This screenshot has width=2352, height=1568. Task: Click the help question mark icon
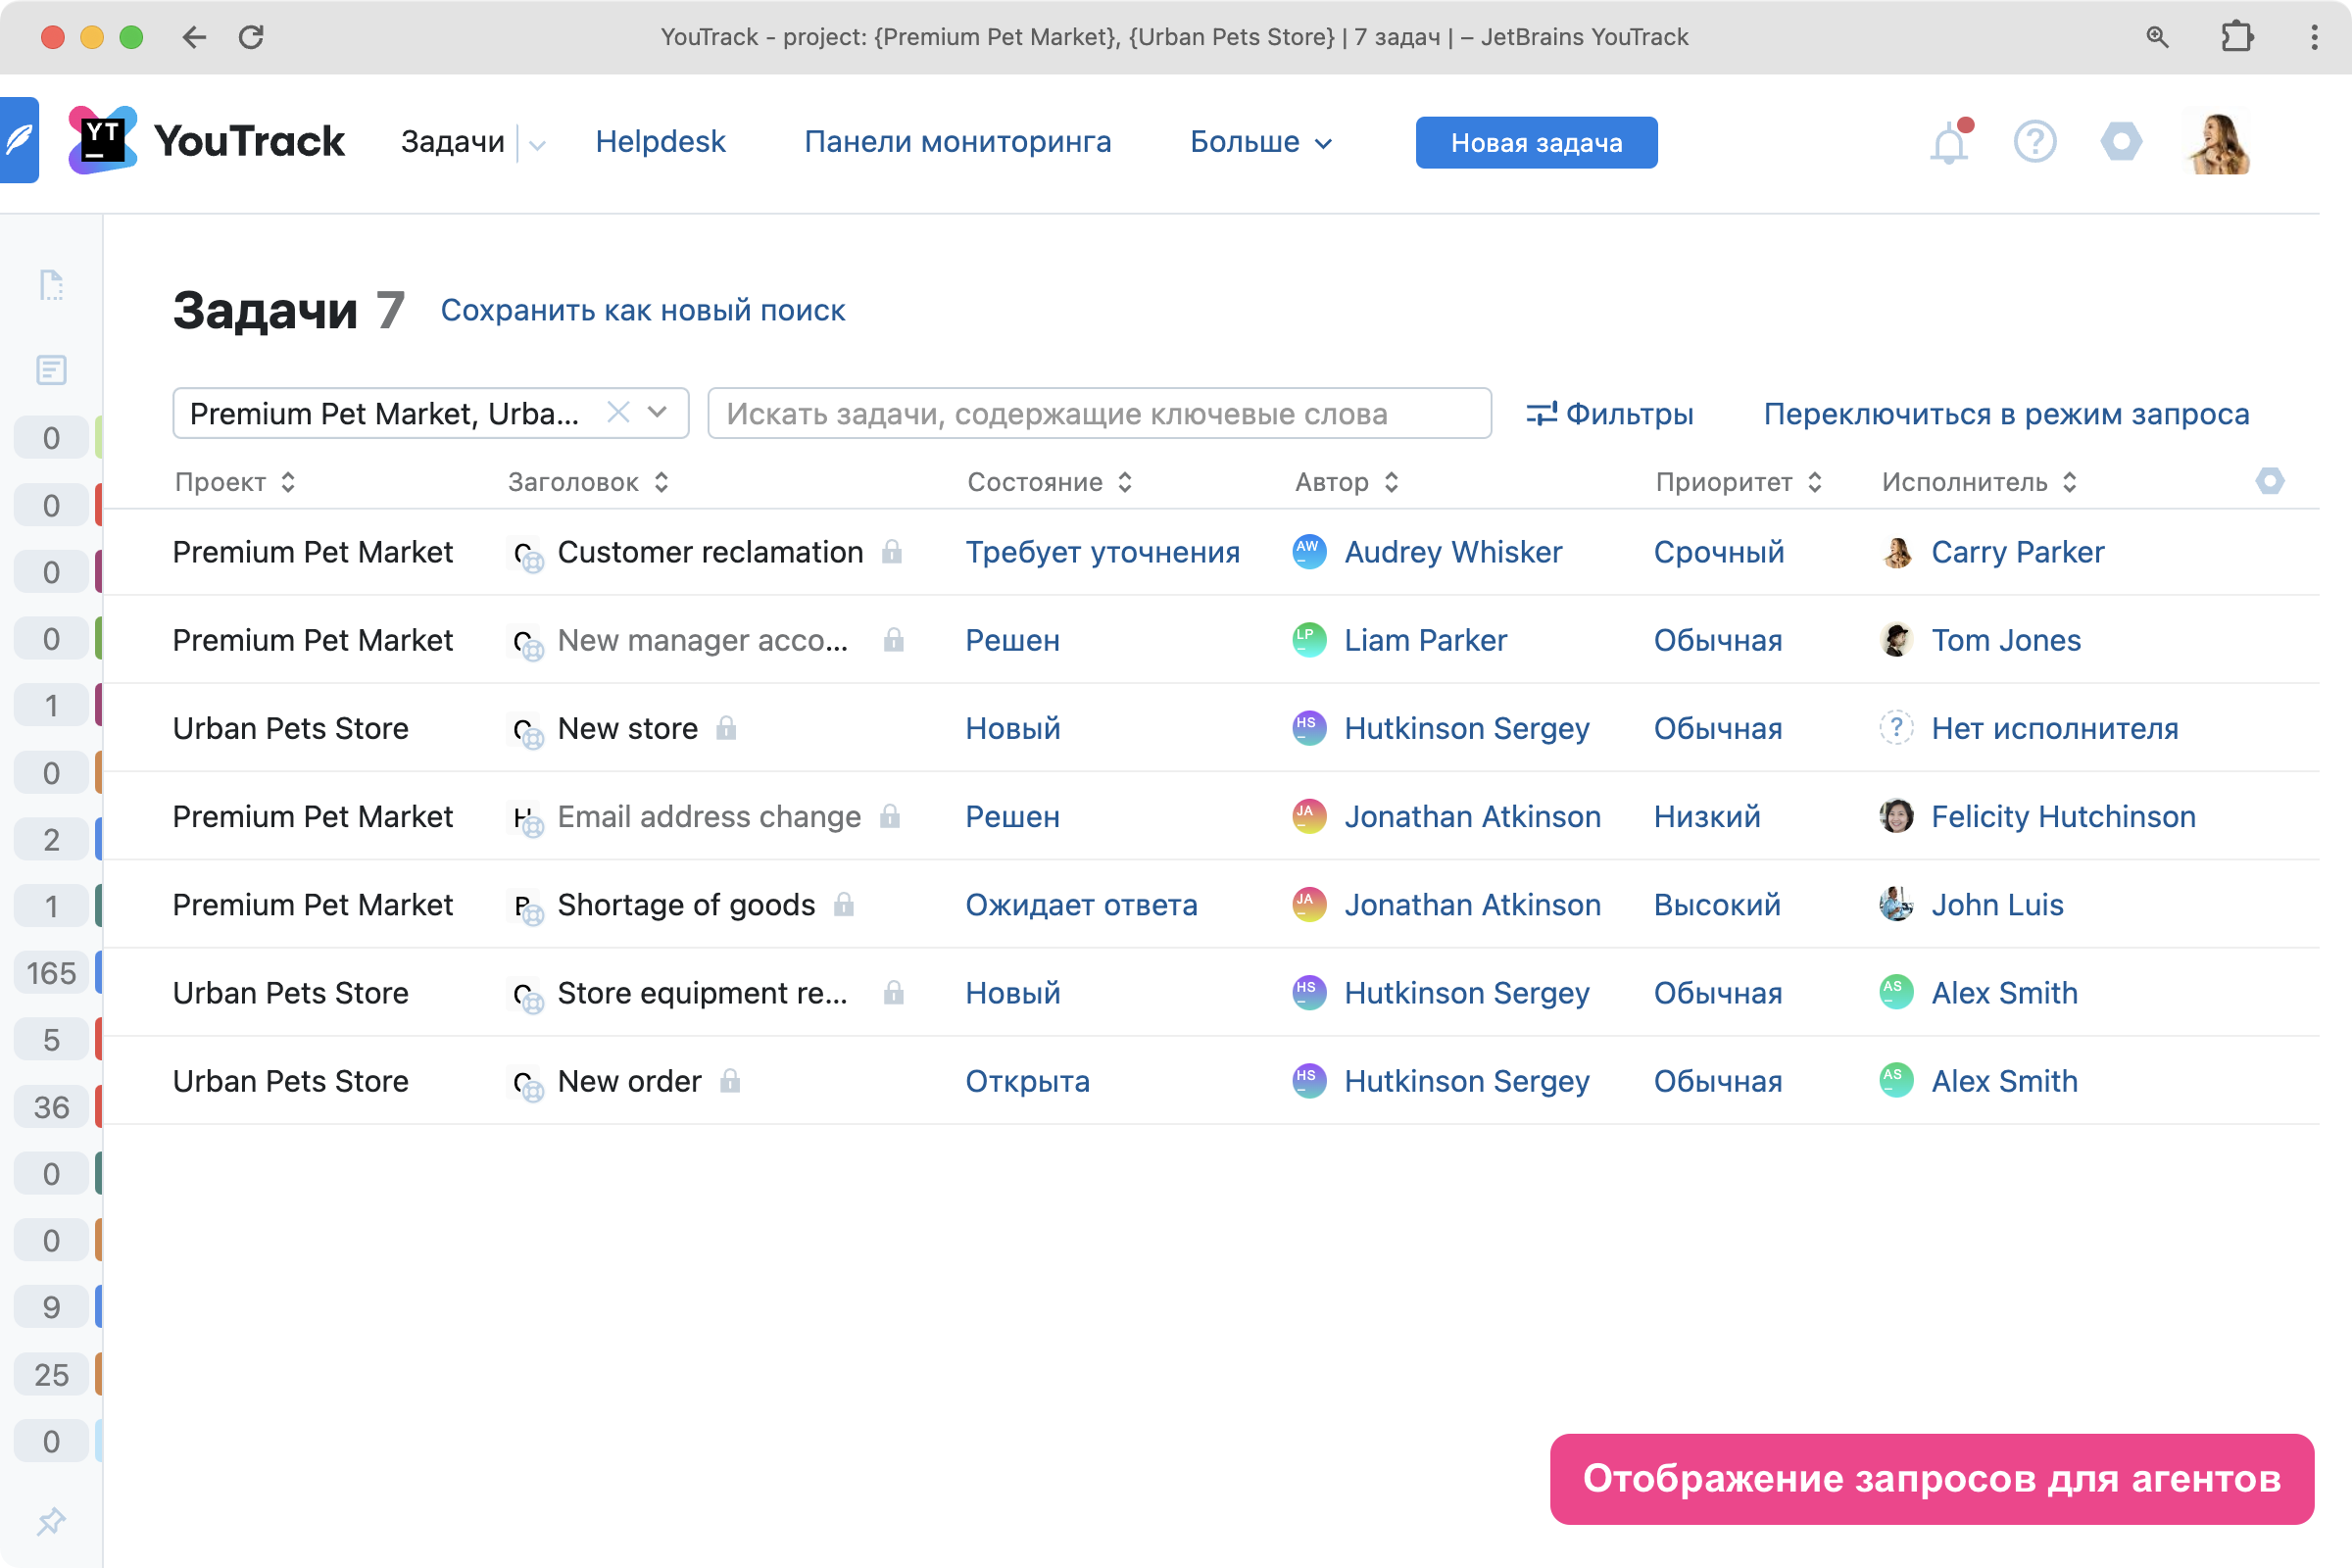click(x=2034, y=142)
